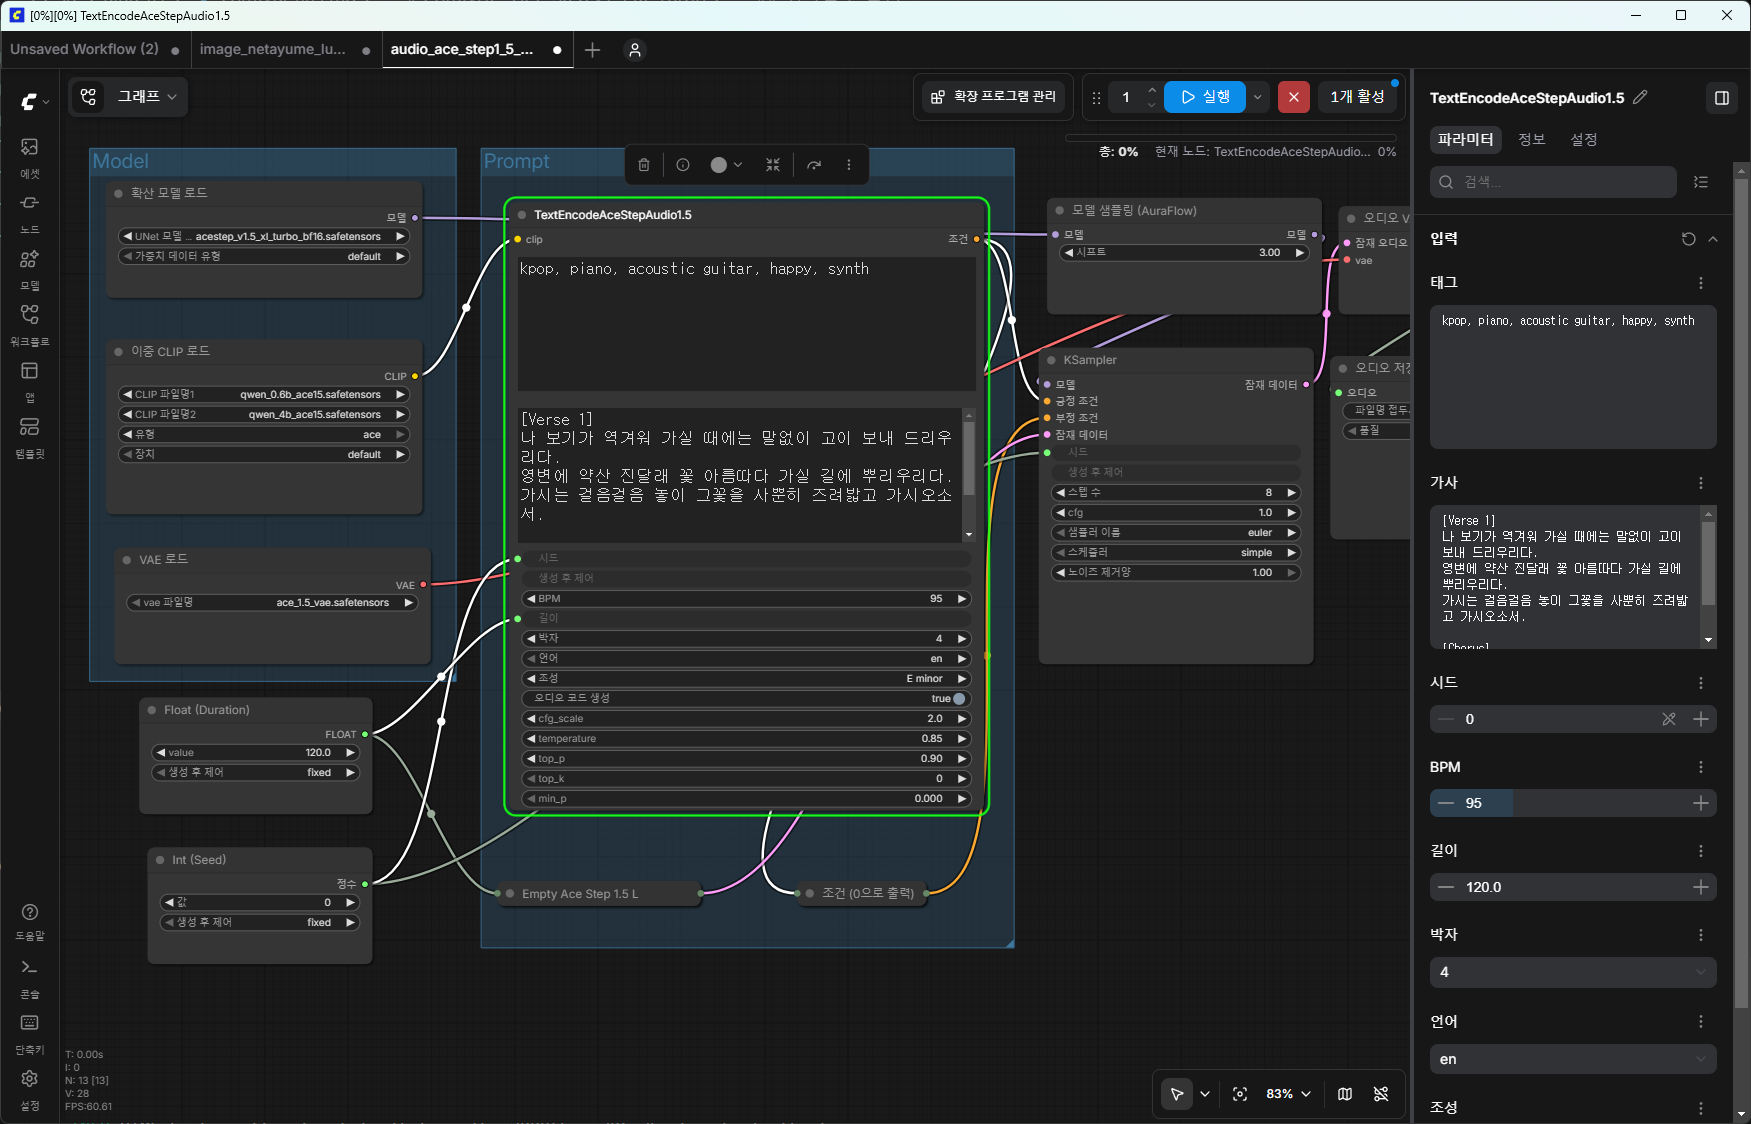This screenshot has height=1124, width=1751.
Task: Click the 1 active jobs button
Action: 1357,97
